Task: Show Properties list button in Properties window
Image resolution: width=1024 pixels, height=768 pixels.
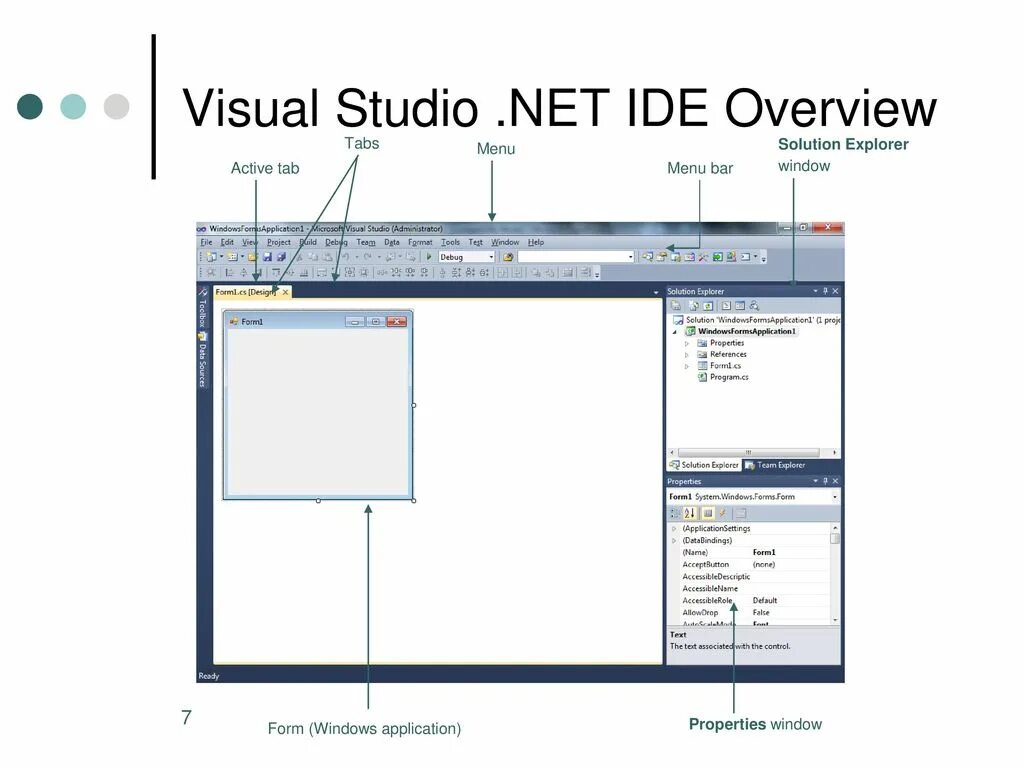Action: (707, 514)
